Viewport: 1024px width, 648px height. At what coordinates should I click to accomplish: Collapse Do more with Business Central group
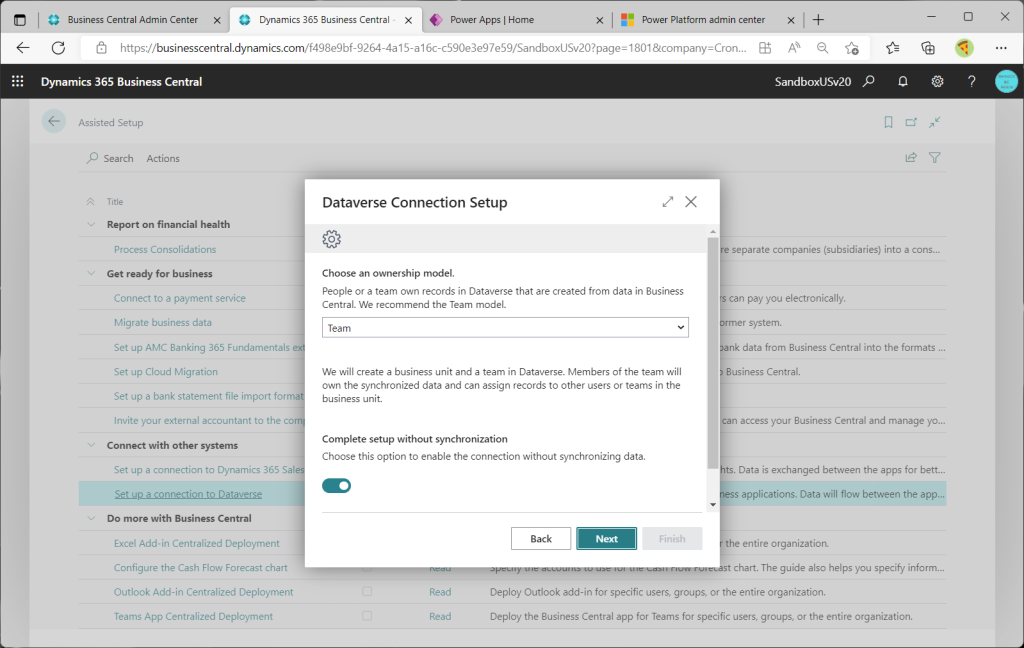click(91, 518)
